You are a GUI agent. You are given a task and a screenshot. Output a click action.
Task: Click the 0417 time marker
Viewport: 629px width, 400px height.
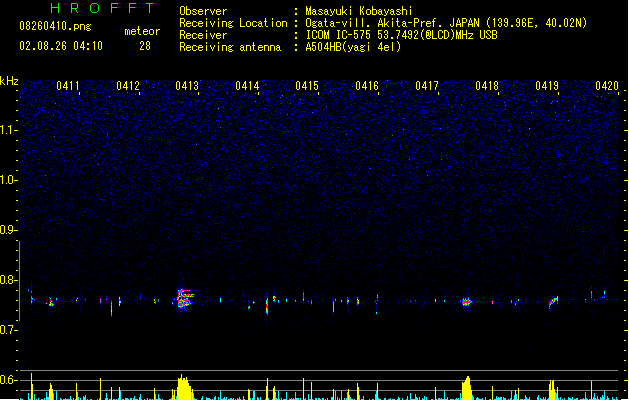(x=427, y=86)
